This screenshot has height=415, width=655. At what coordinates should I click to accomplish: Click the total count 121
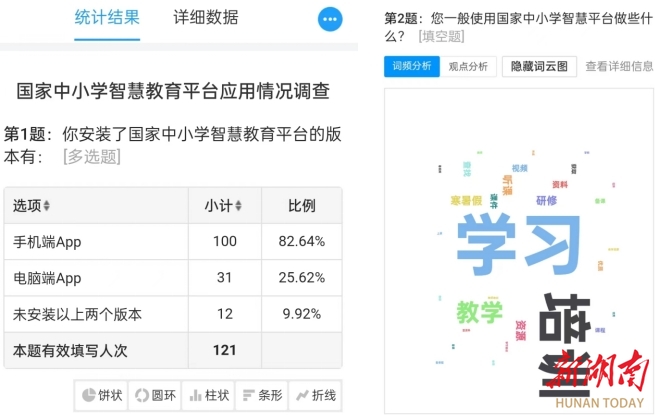[225, 351]
